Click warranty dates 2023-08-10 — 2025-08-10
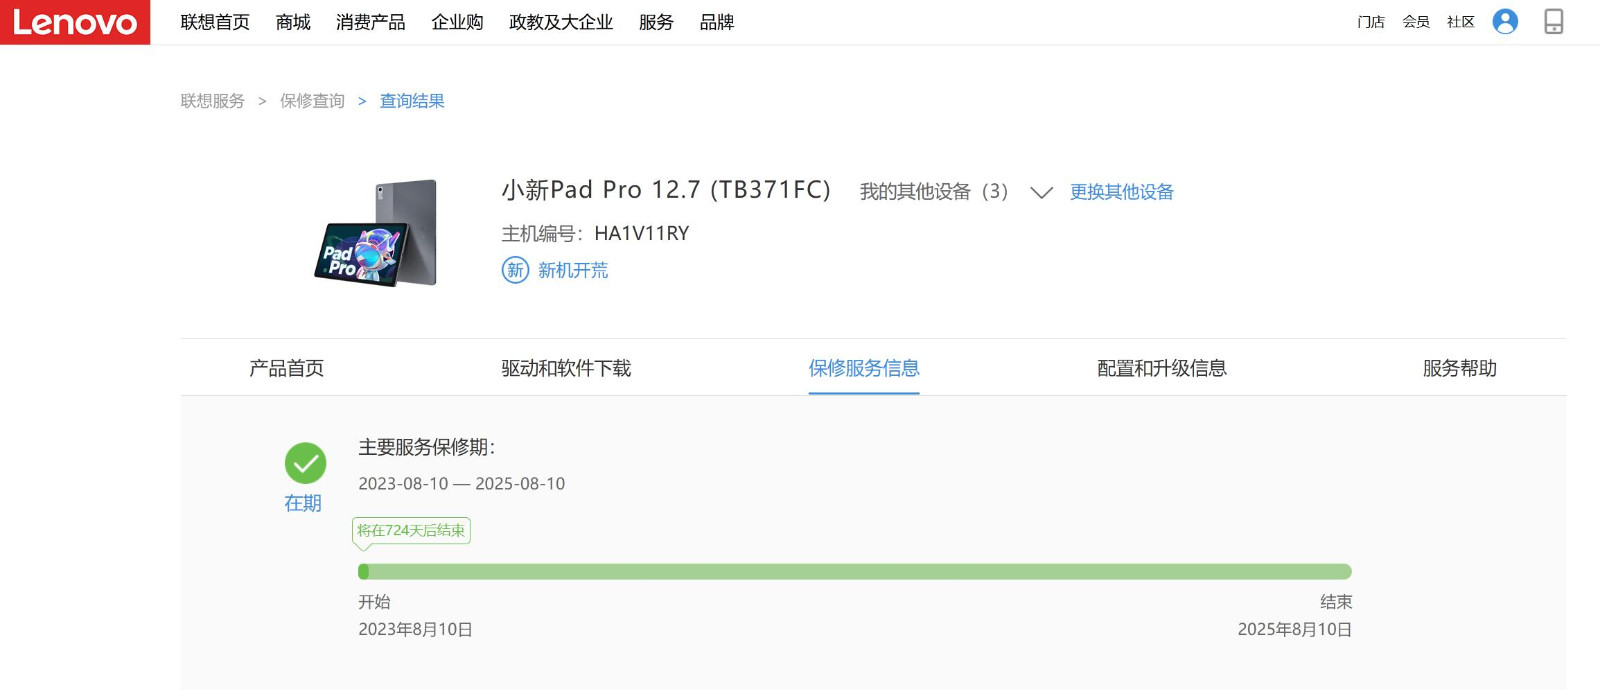Image resolution: width=1600 pixels, height=690 pixels. pyautogui.click(x=462, y=484)
